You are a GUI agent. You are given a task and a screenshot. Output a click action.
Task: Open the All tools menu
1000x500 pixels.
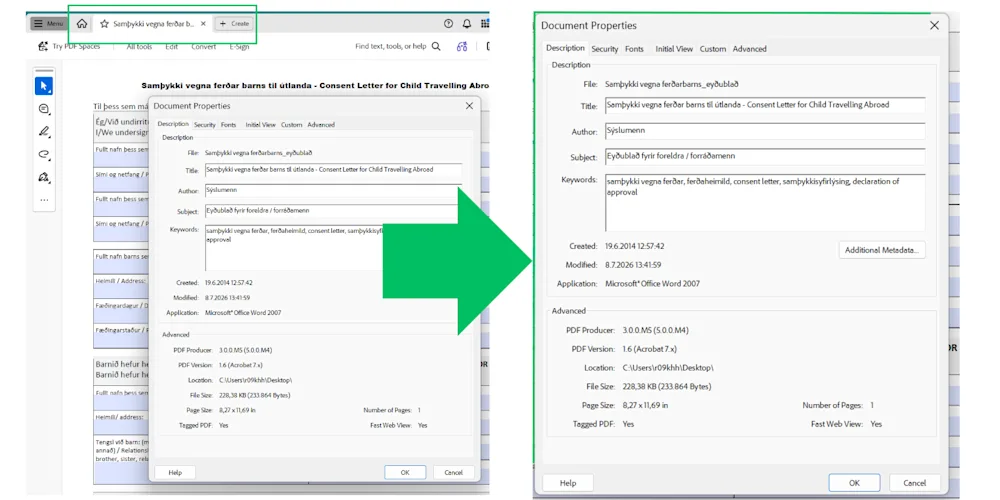[139, 47]
